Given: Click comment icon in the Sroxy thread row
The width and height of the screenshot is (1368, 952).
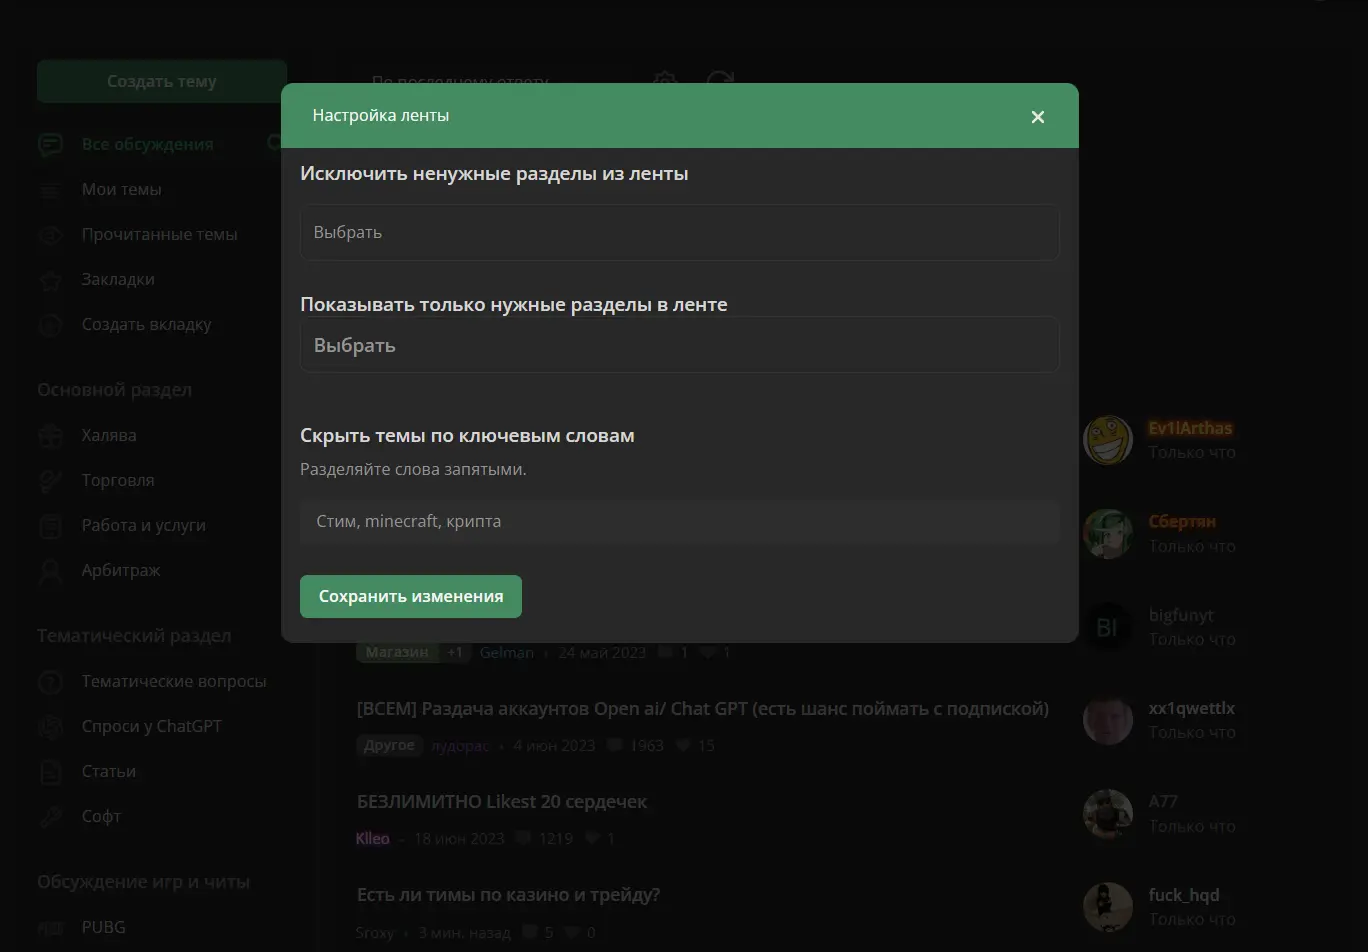Looking at the screenshot, I should 529,933.
